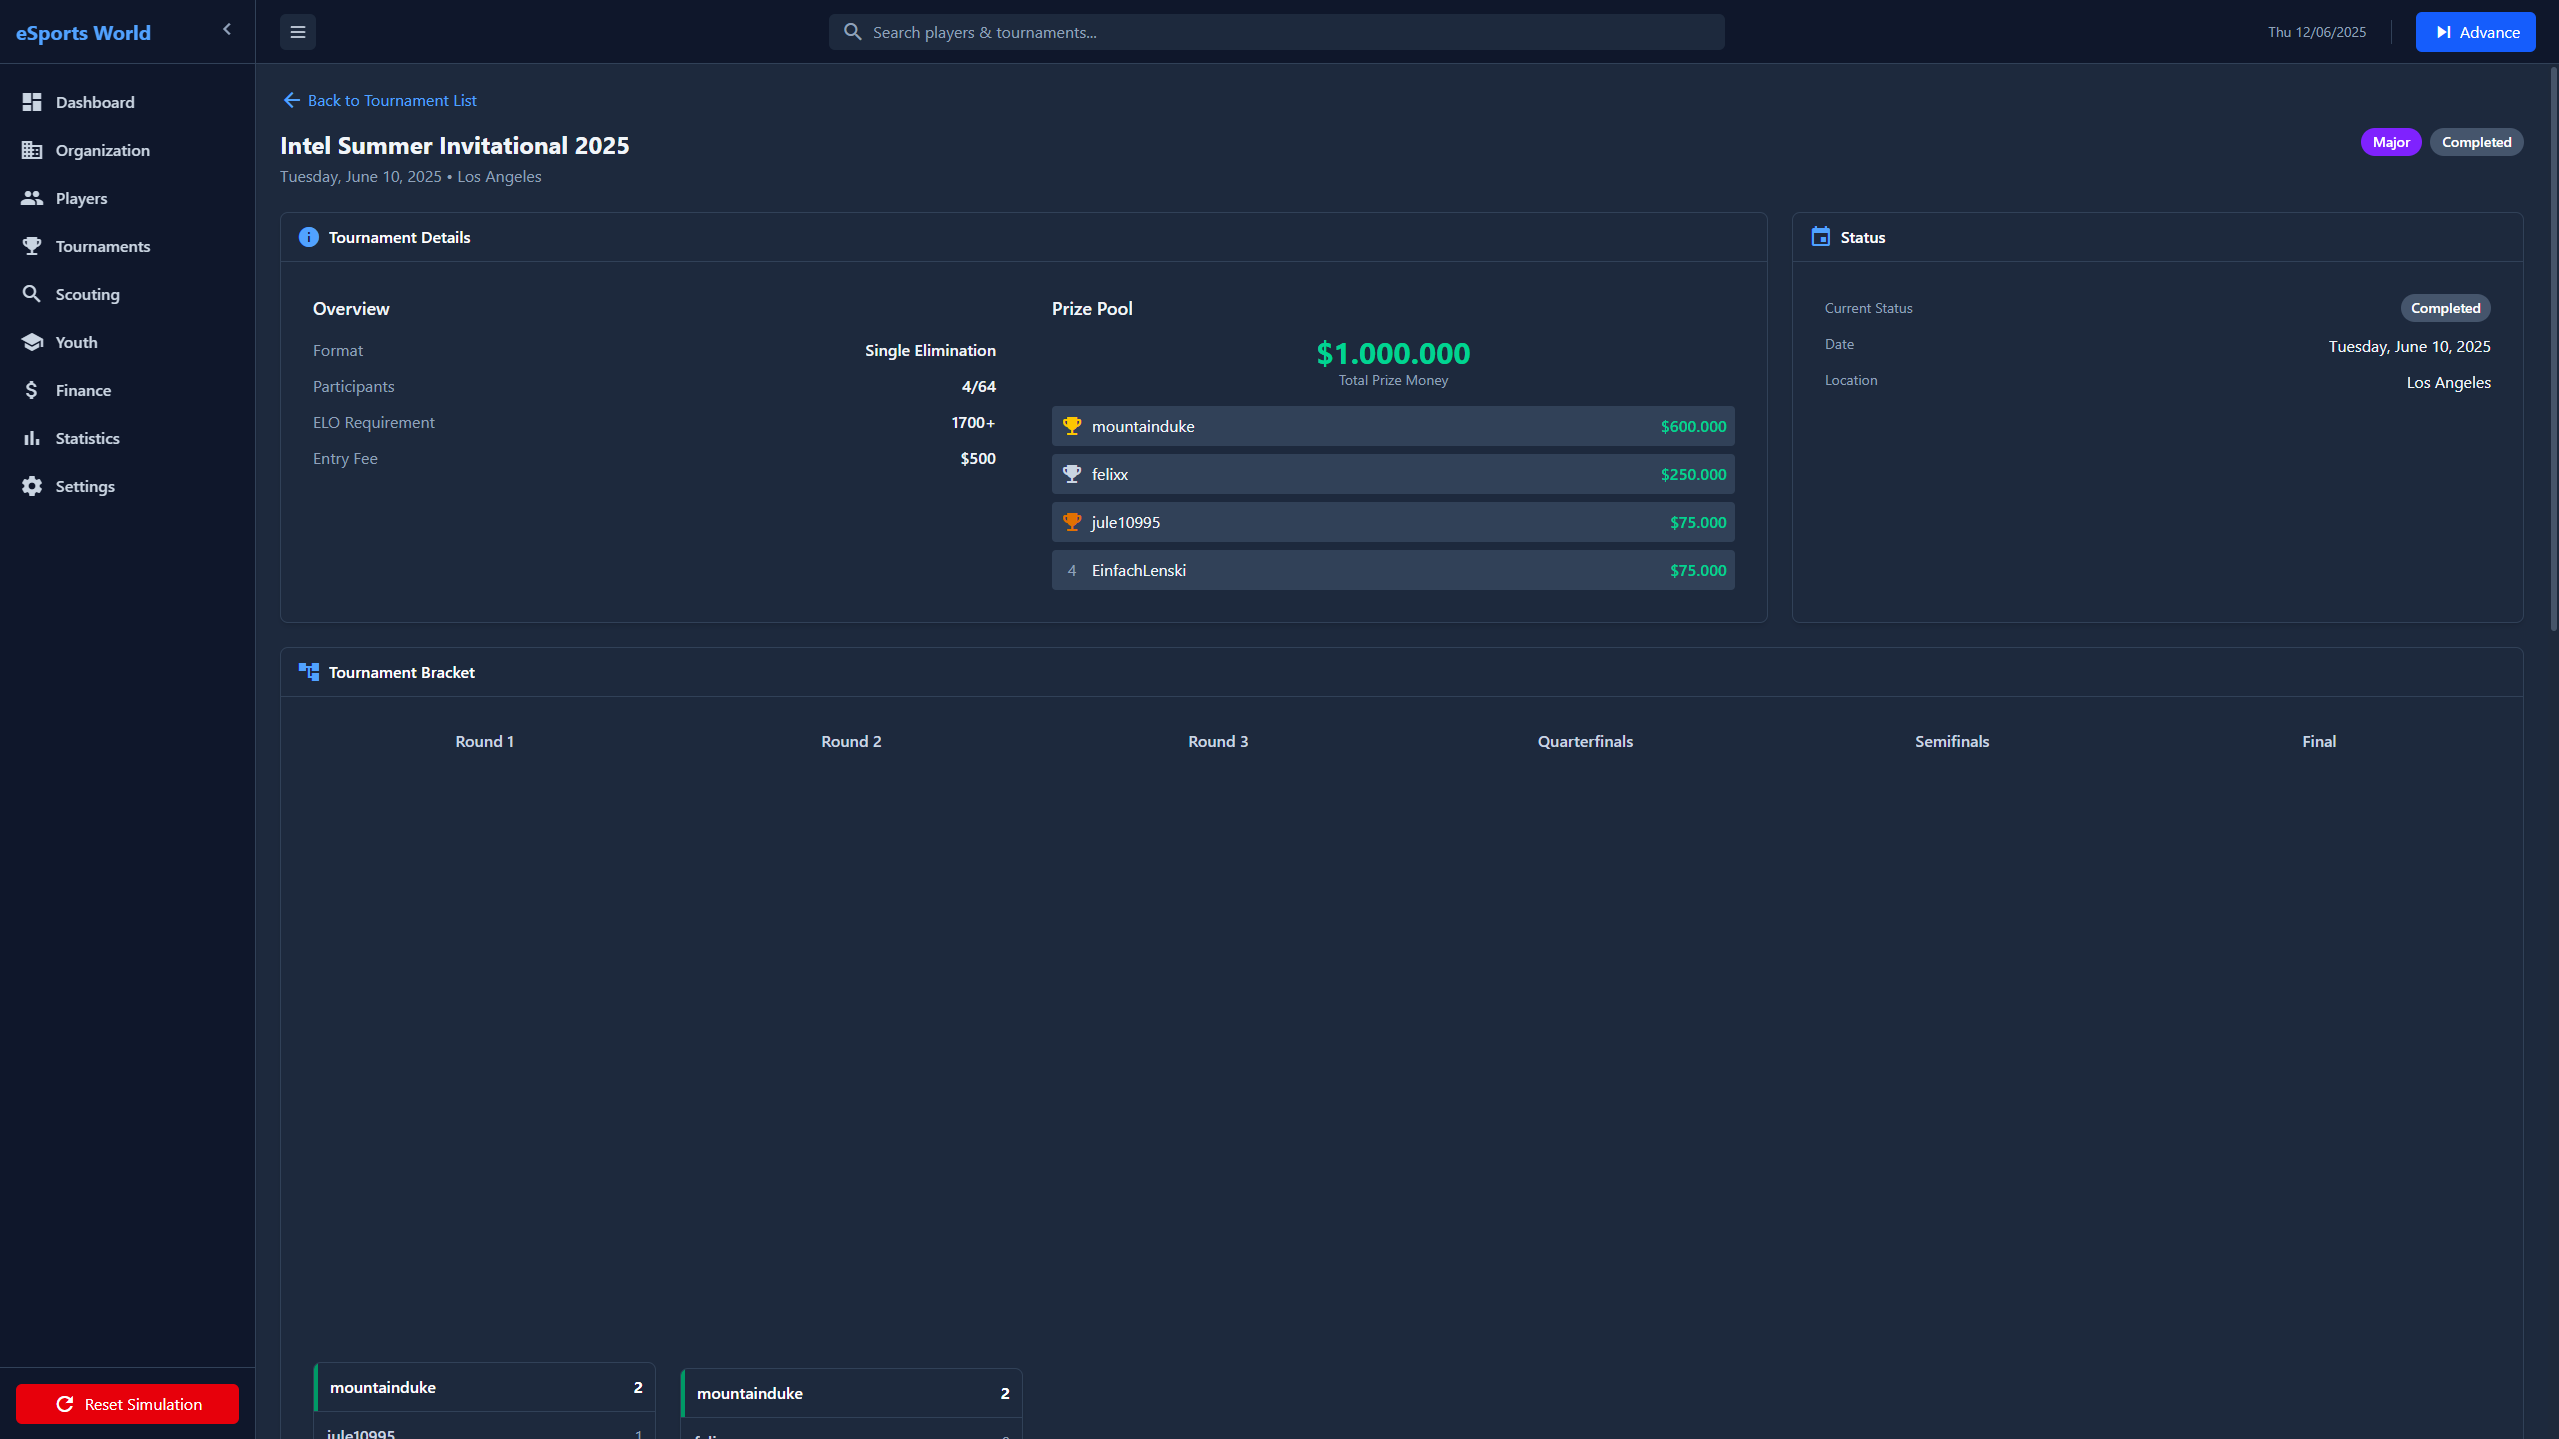Click the Organization building icon

[32, 150]
